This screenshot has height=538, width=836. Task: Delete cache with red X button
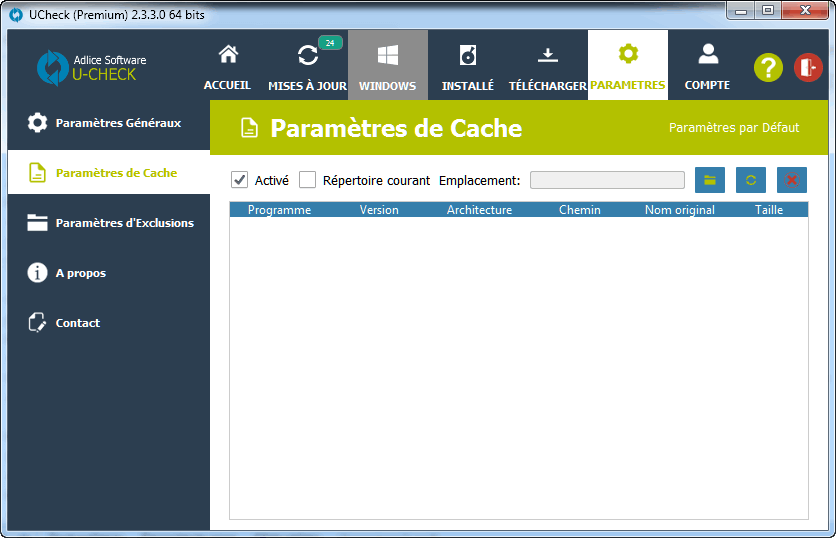pyautogui.click(x=791, y=180)
